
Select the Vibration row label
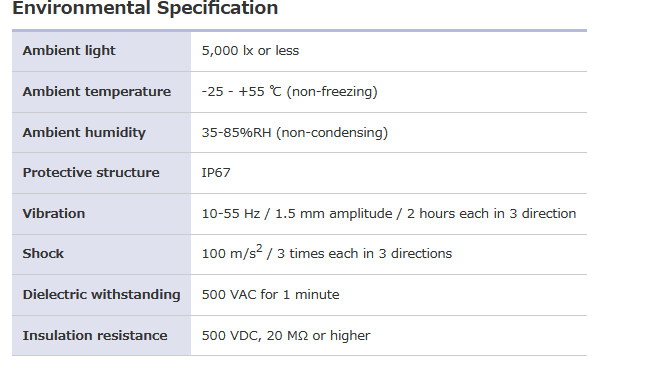coord(54,214)
